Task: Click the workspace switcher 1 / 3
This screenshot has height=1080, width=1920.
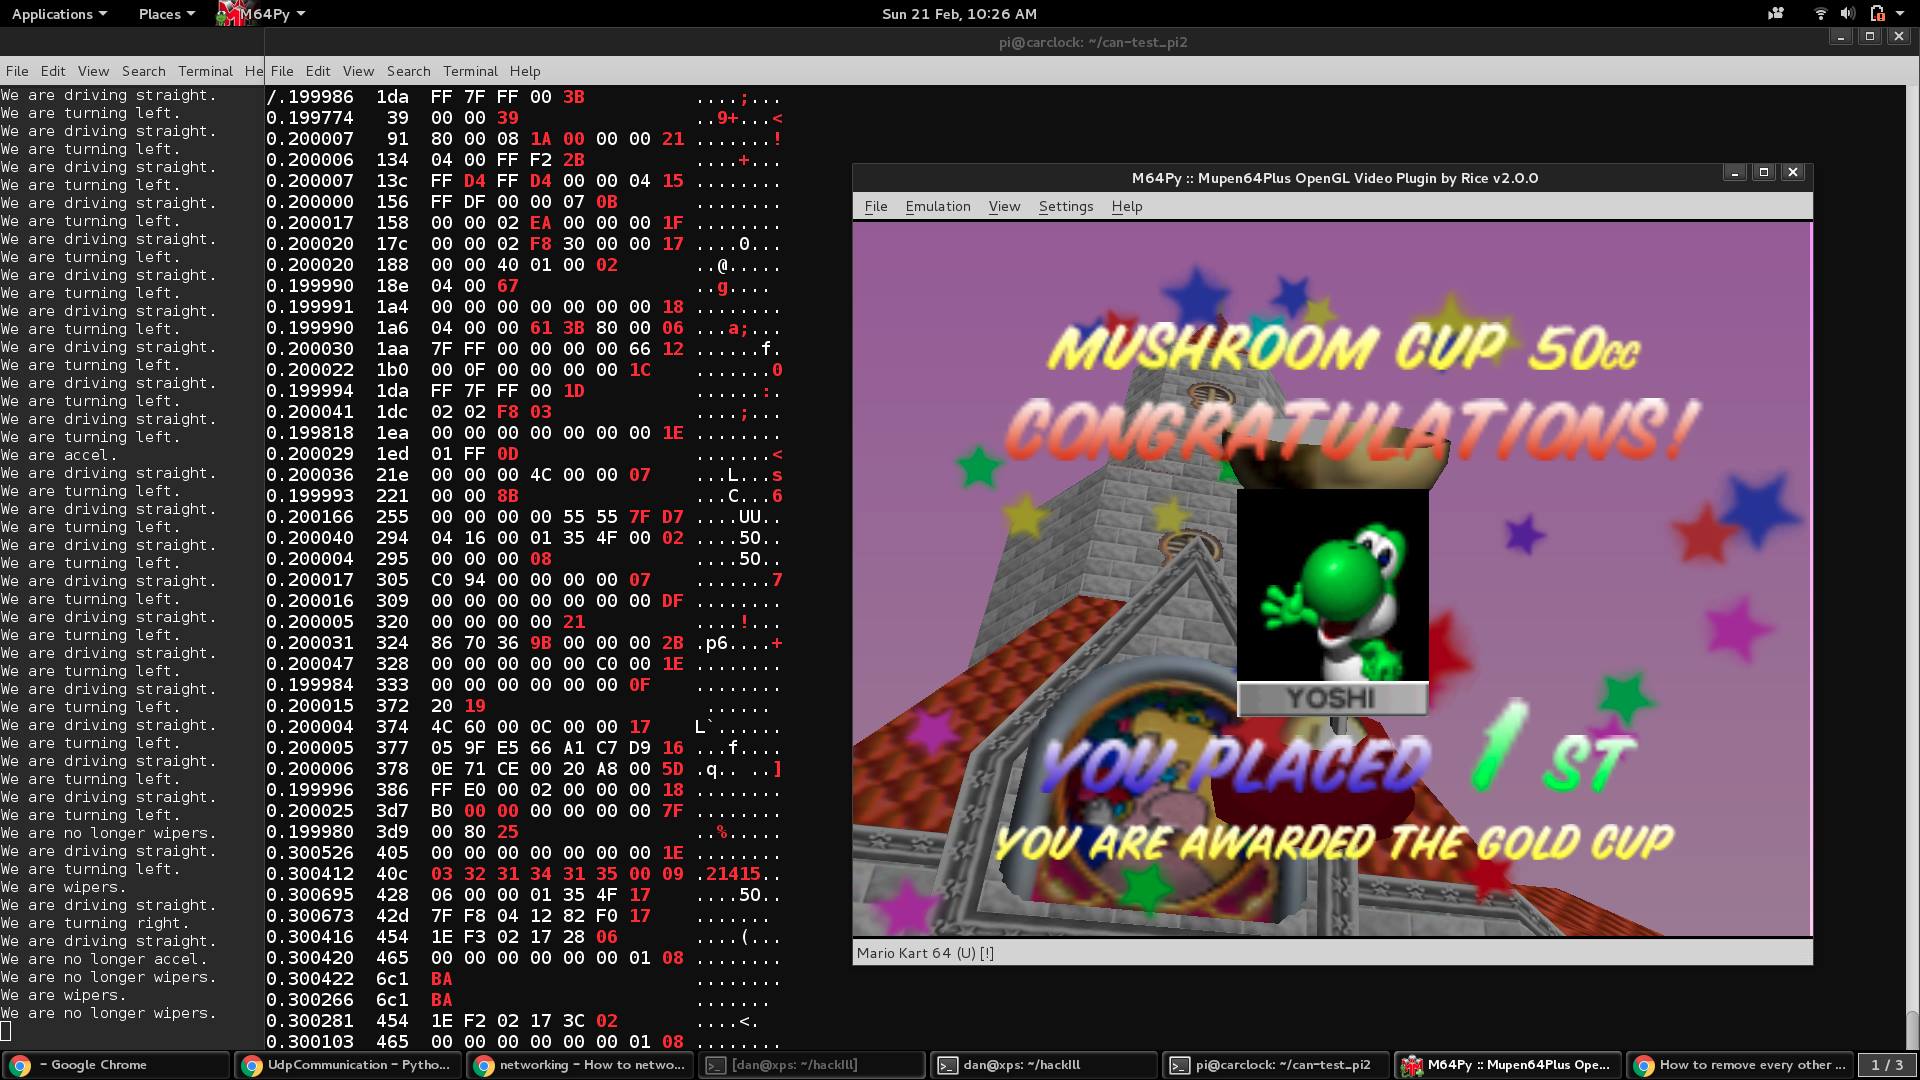Action: (x=1886, y=1065)
